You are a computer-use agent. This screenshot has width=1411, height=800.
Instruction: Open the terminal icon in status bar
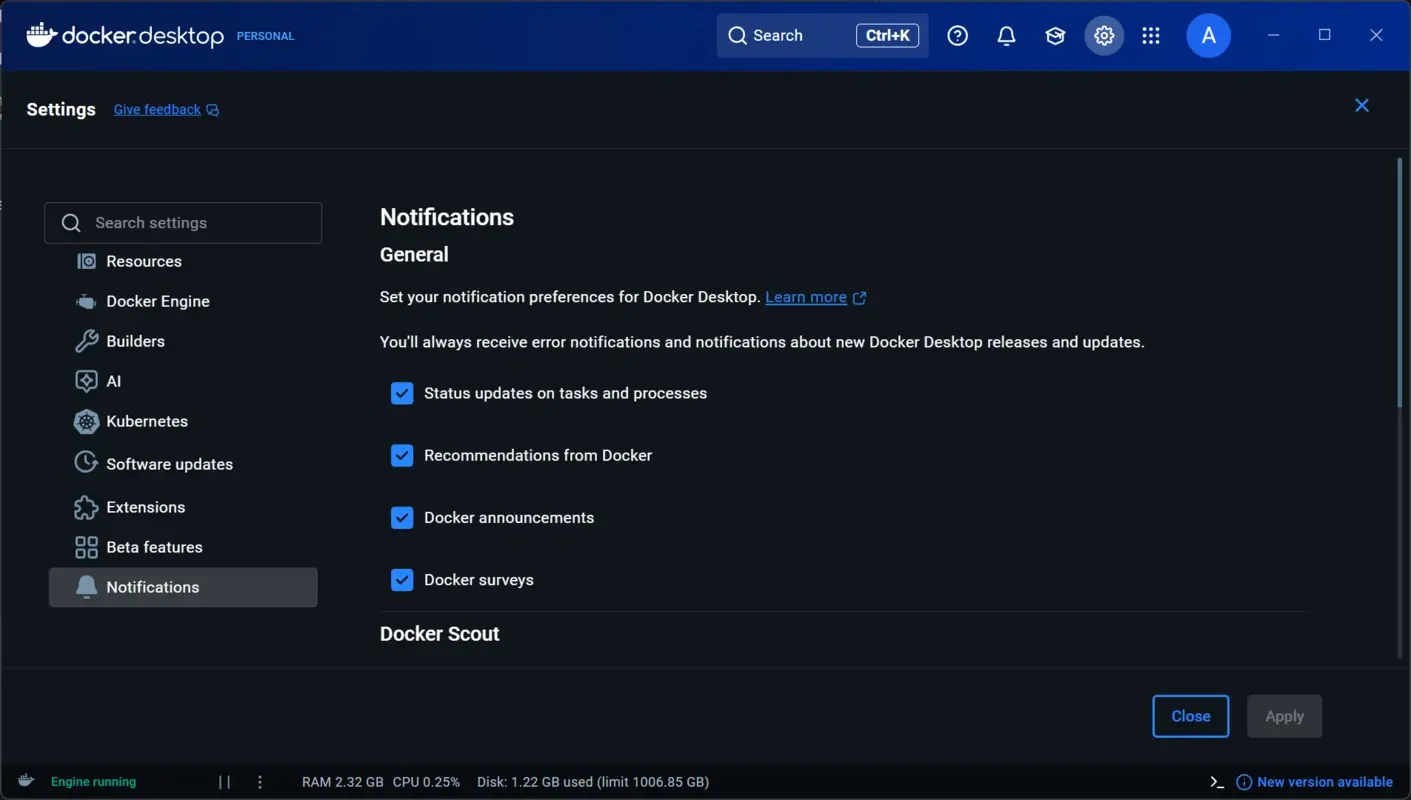[x=1216, y=781]
